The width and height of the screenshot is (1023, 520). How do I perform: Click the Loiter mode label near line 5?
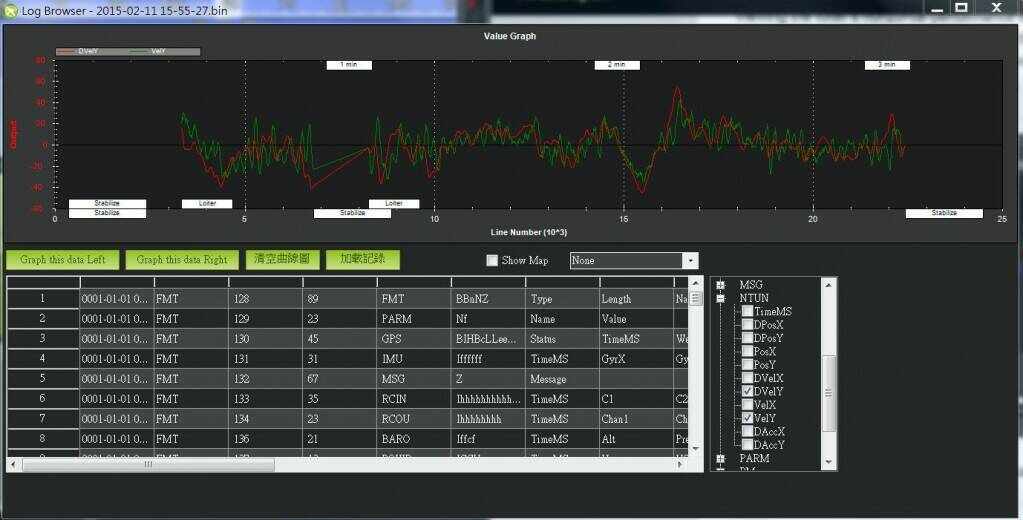pyautogui.click(x=208, y=203)
